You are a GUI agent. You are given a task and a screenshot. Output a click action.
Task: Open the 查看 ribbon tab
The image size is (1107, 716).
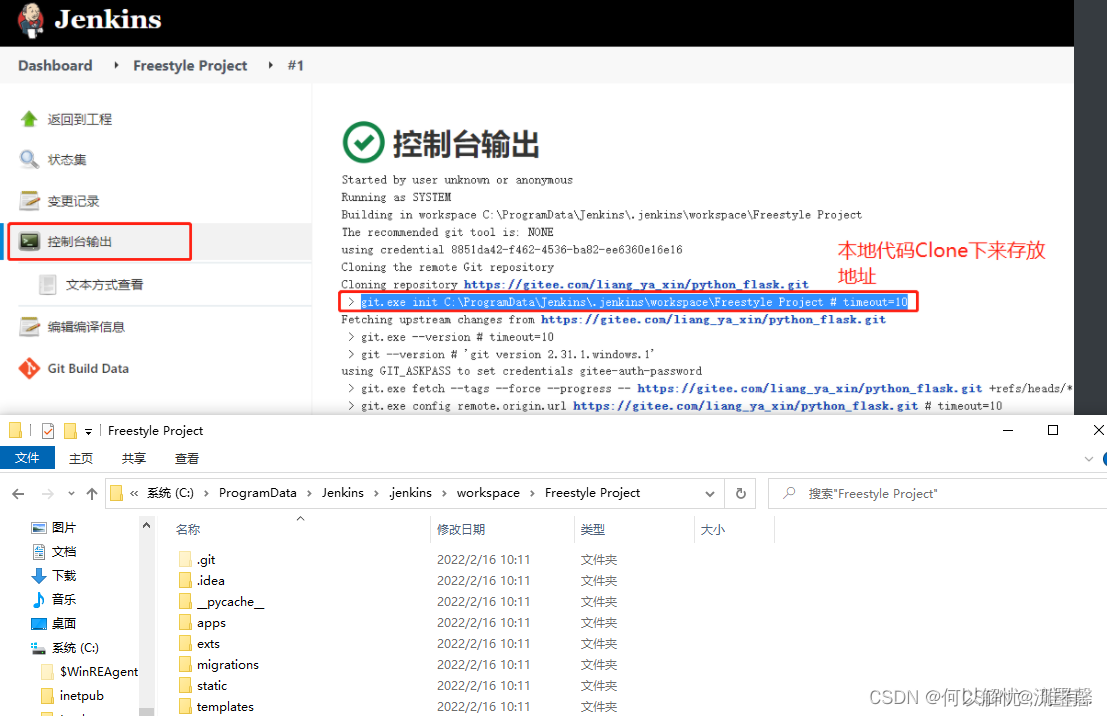click(x=186, y=458)
